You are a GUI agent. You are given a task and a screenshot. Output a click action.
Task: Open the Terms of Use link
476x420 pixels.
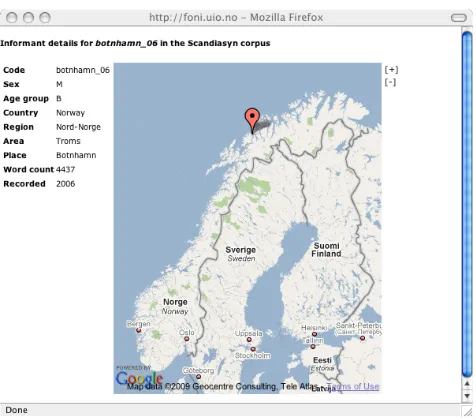(x=353, y=386)
